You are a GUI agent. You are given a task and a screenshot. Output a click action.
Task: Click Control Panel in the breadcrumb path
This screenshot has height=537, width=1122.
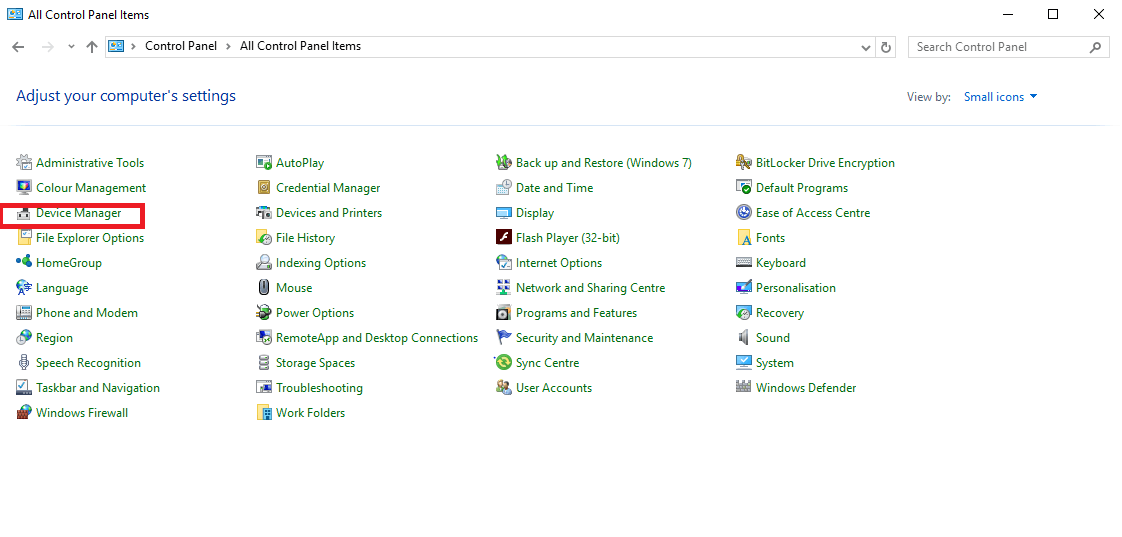click(x=179, y=46)
